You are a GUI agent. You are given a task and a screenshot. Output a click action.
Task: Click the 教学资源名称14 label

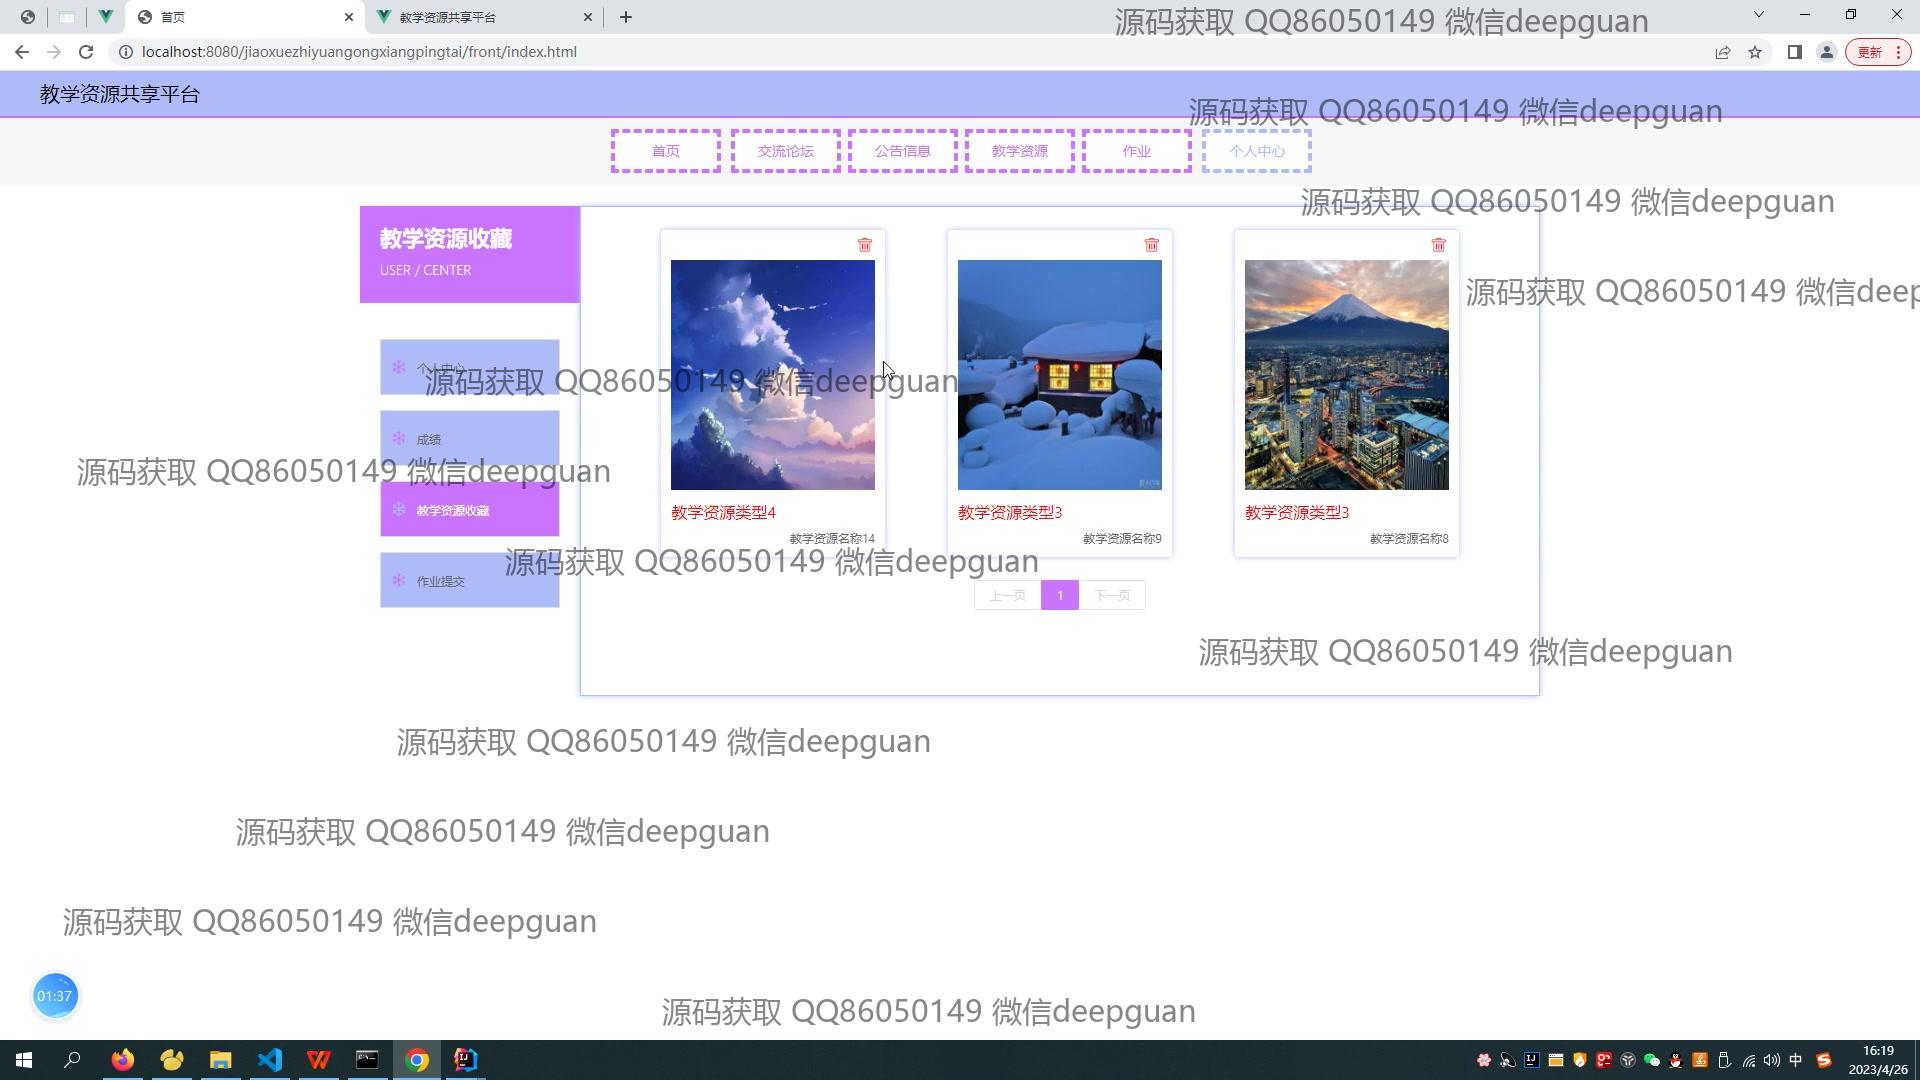point(832,538)
